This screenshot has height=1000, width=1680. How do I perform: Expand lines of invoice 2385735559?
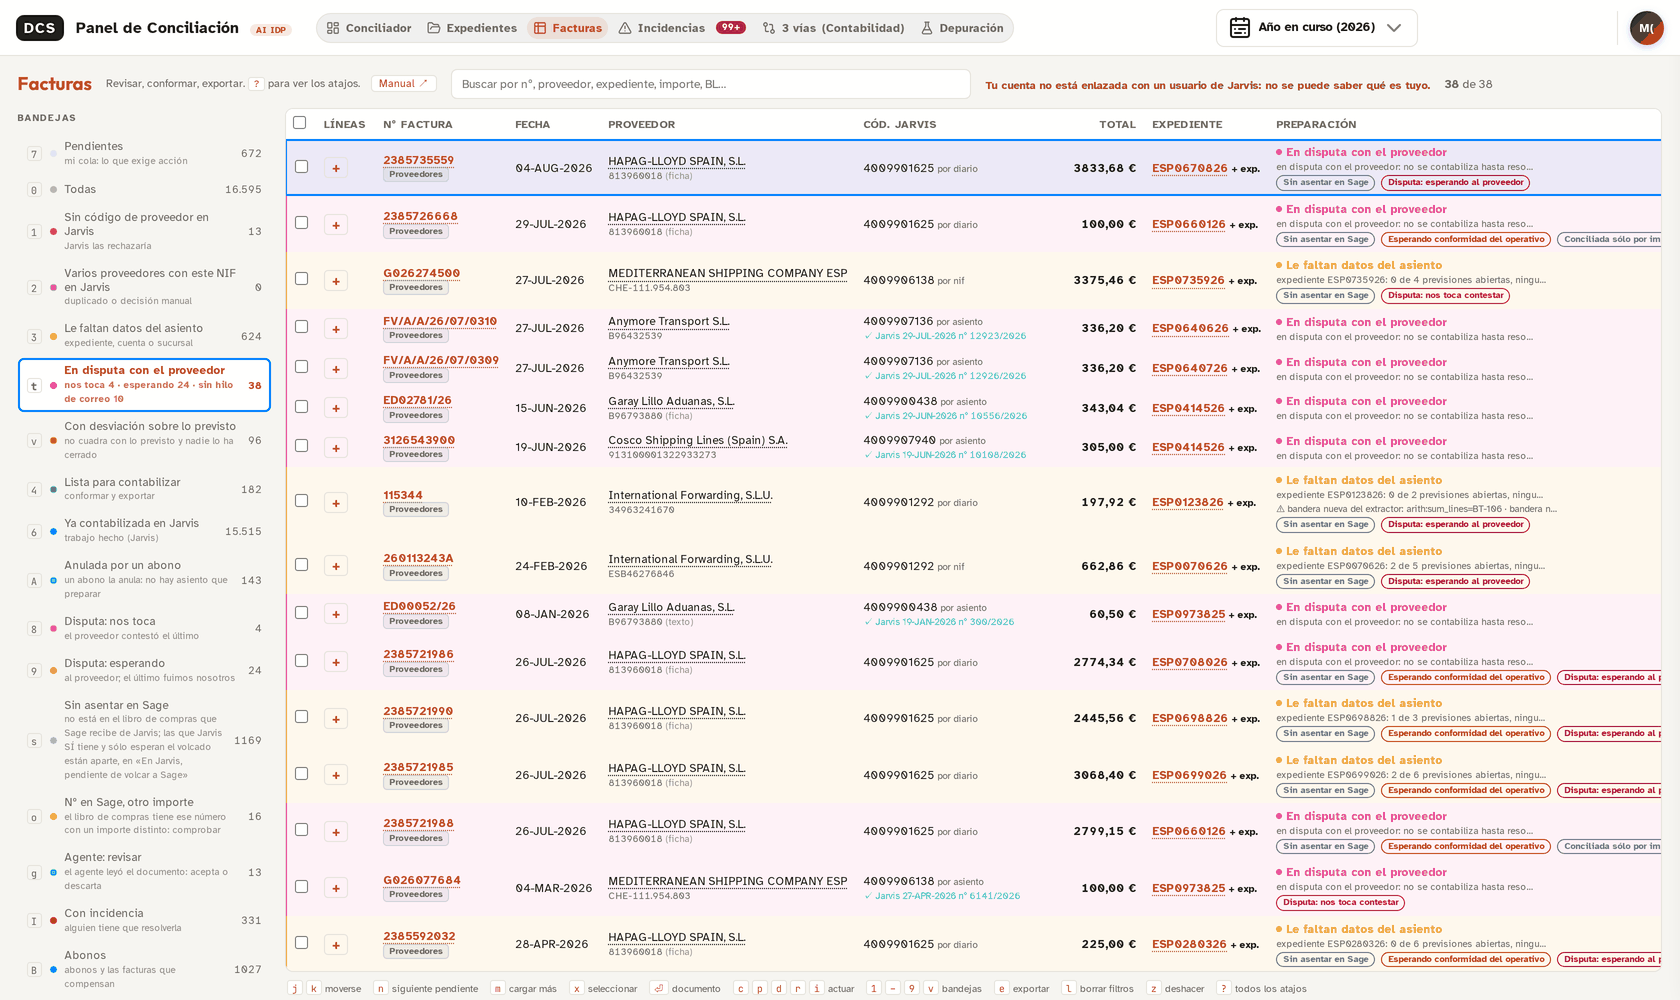click(336, 168)
